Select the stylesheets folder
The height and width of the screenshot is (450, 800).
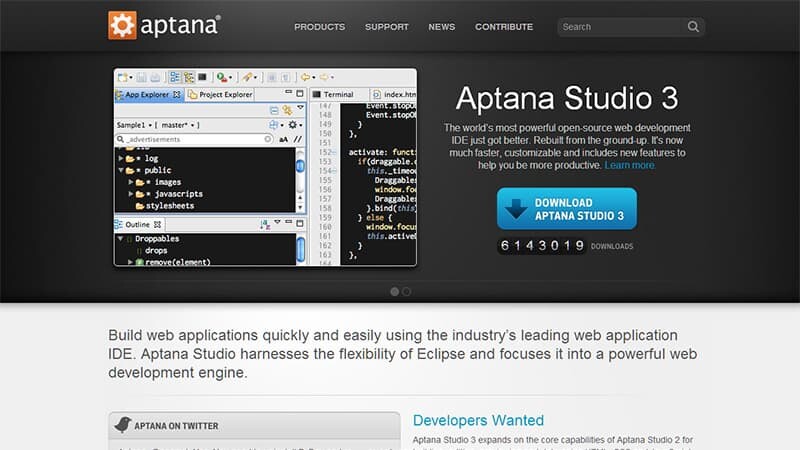point(165,206)
